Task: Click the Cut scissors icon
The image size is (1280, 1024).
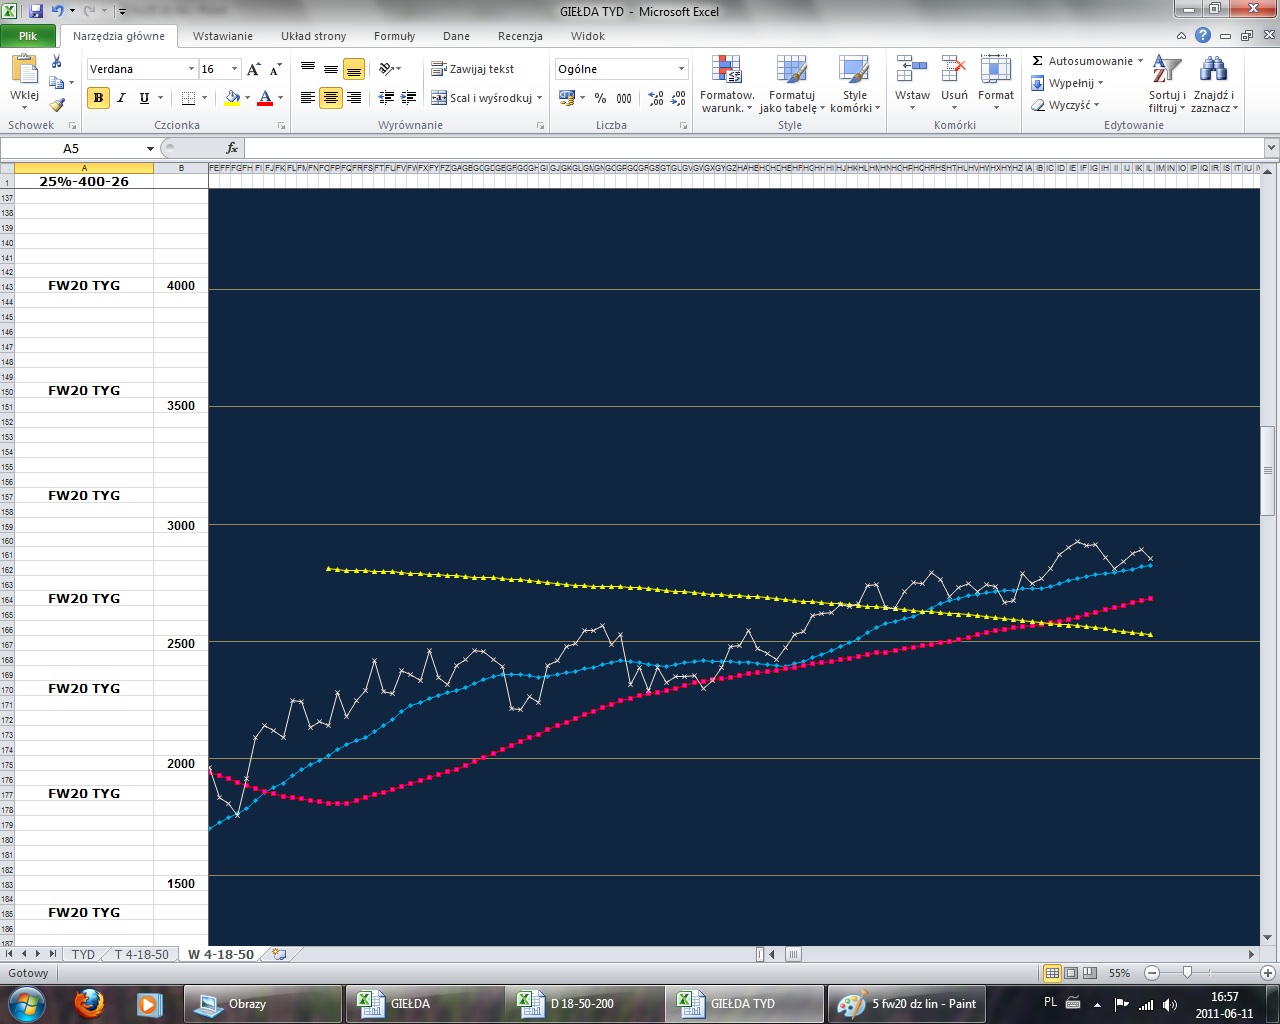Action: click(x=57, y=62)
